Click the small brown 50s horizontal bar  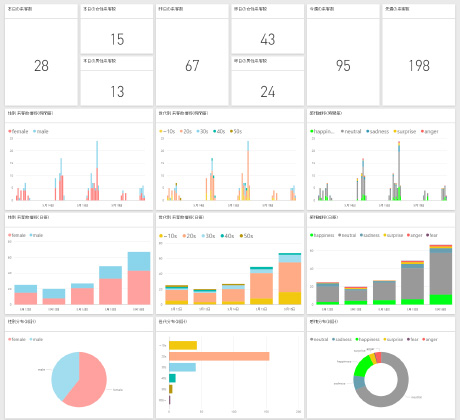171,389
